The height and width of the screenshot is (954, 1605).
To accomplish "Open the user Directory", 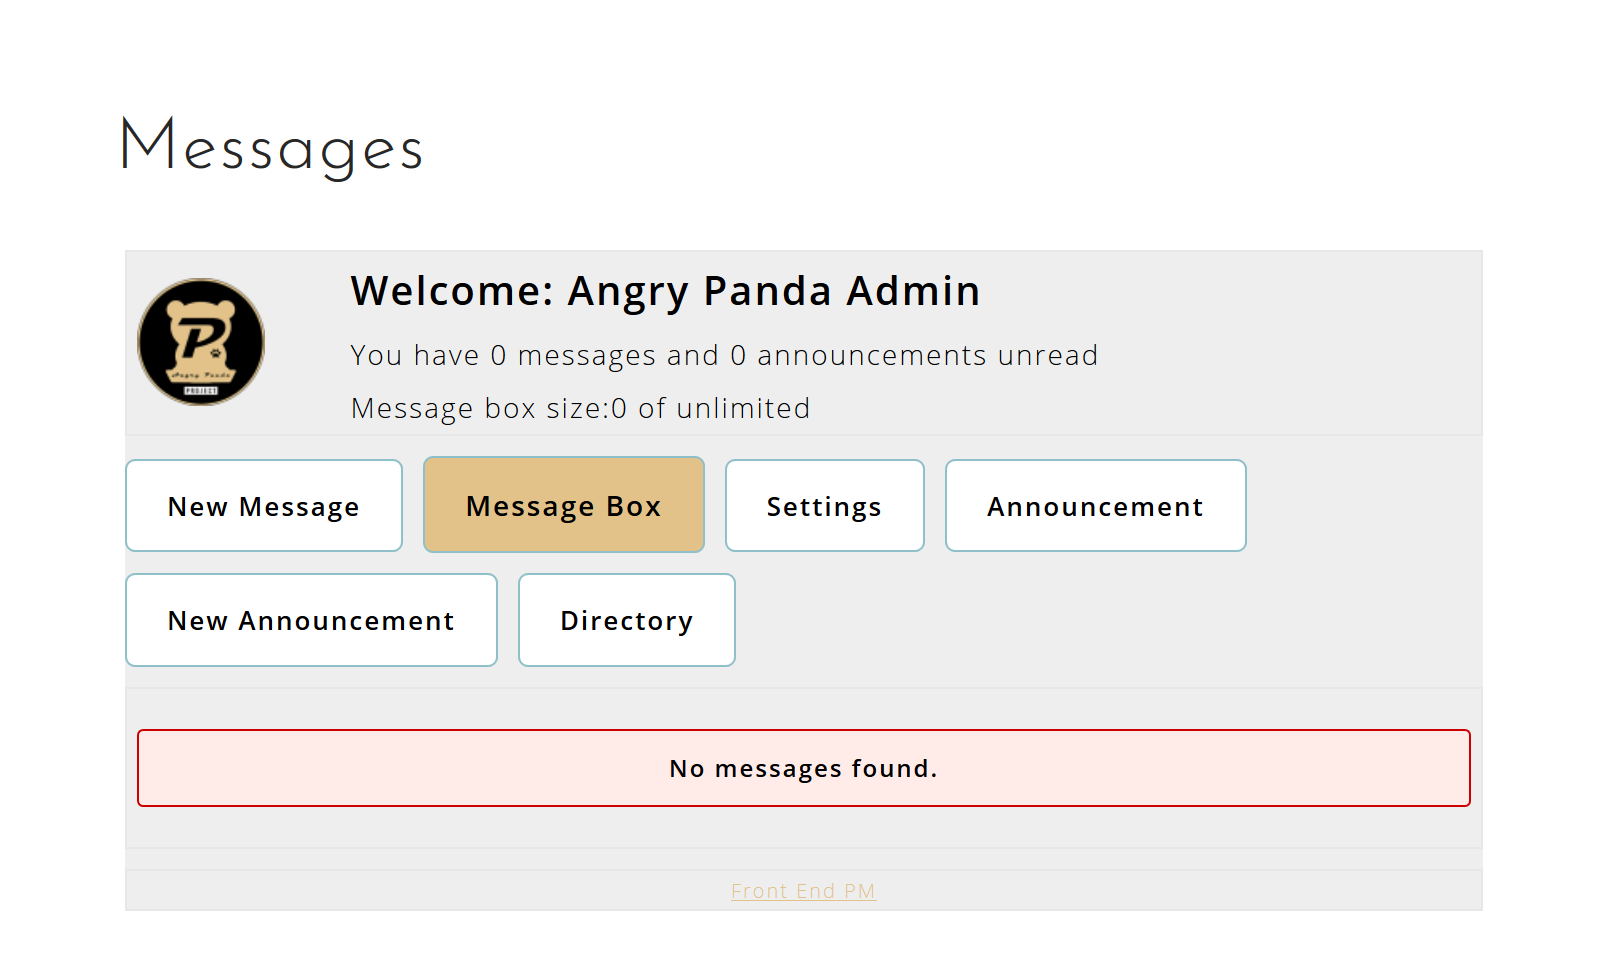I will click(627, 620).
